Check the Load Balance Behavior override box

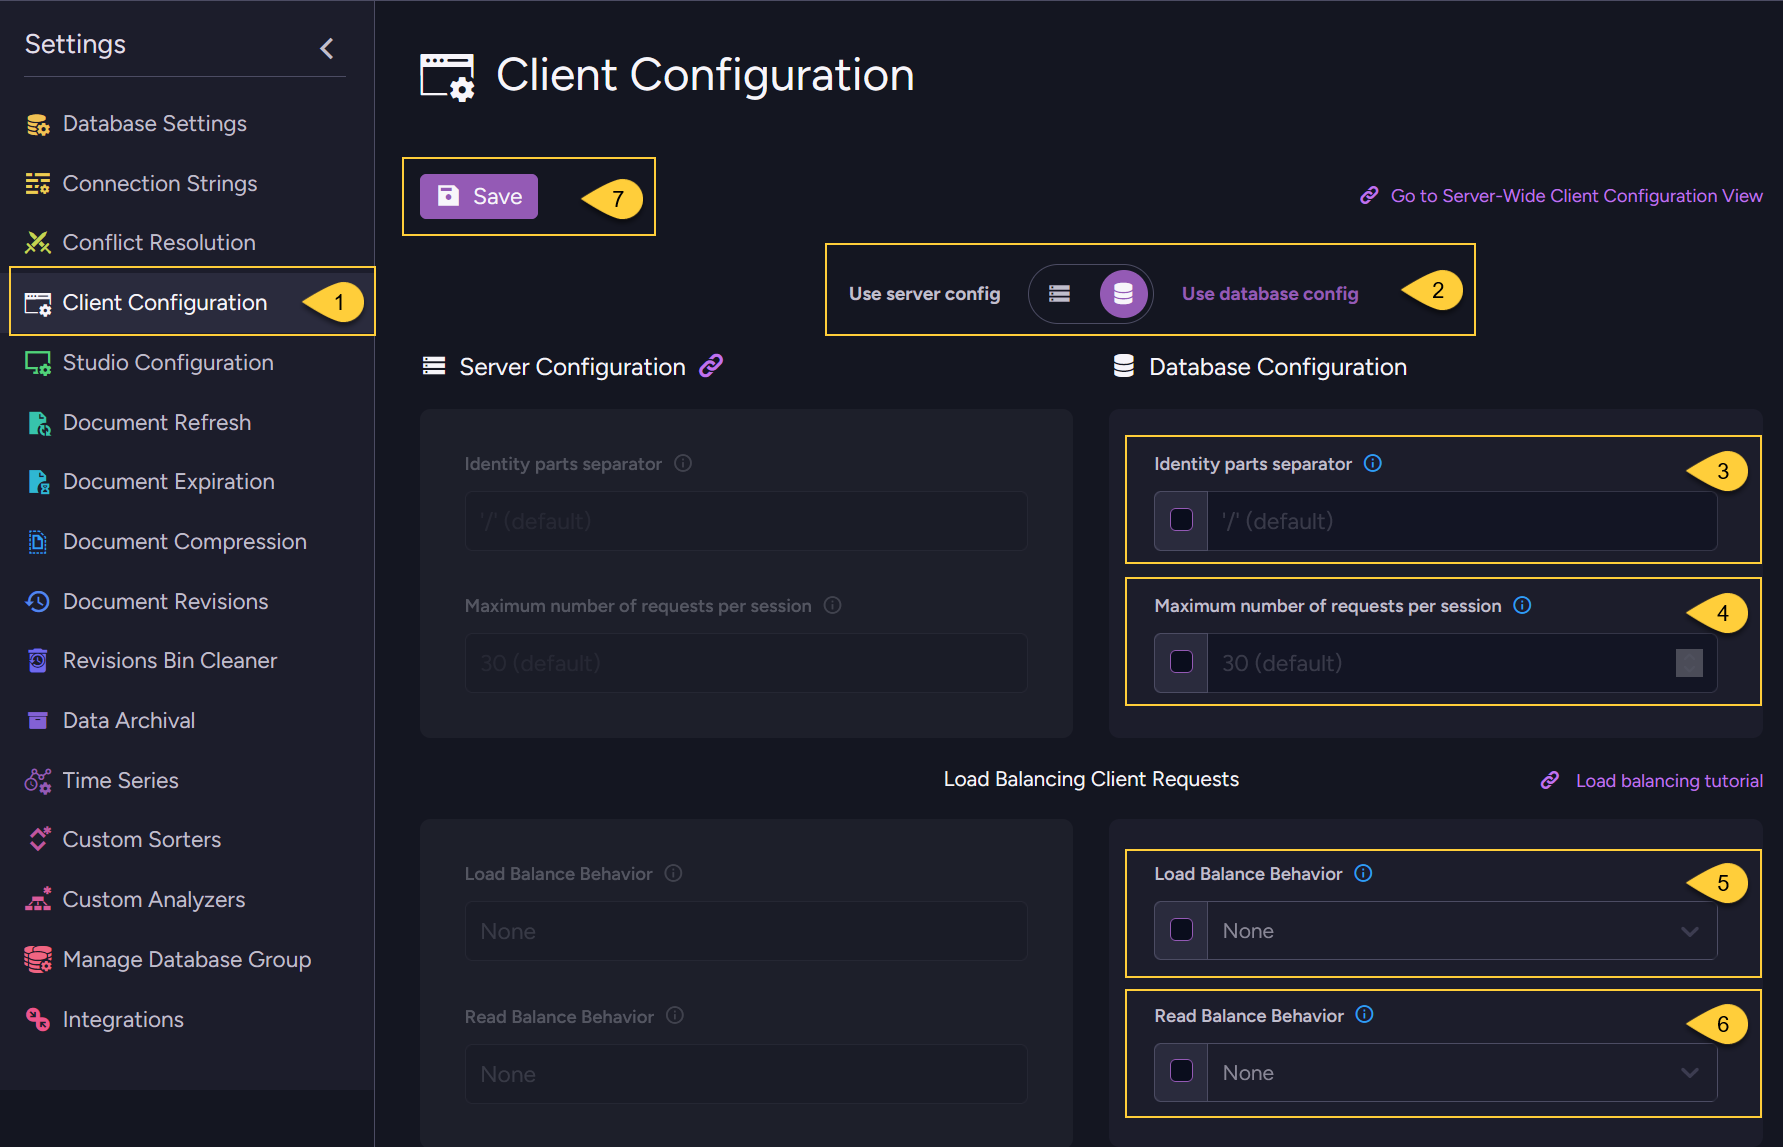(1180, 930)
